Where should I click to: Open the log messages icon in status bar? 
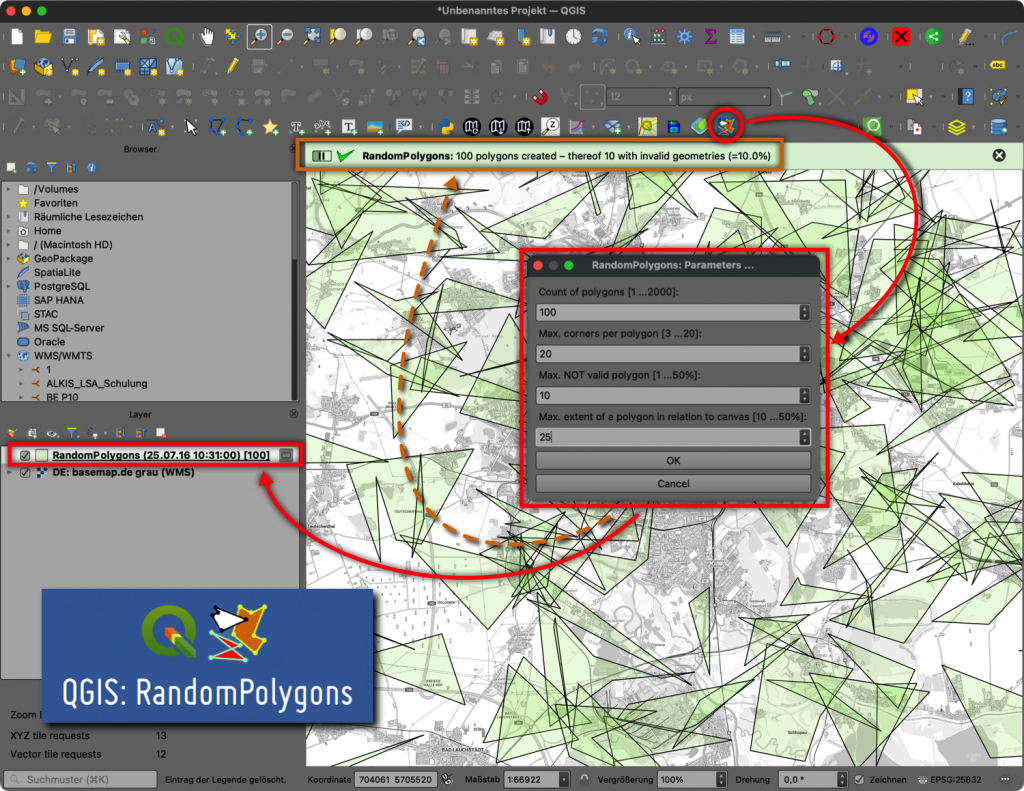coord(1005,779)
